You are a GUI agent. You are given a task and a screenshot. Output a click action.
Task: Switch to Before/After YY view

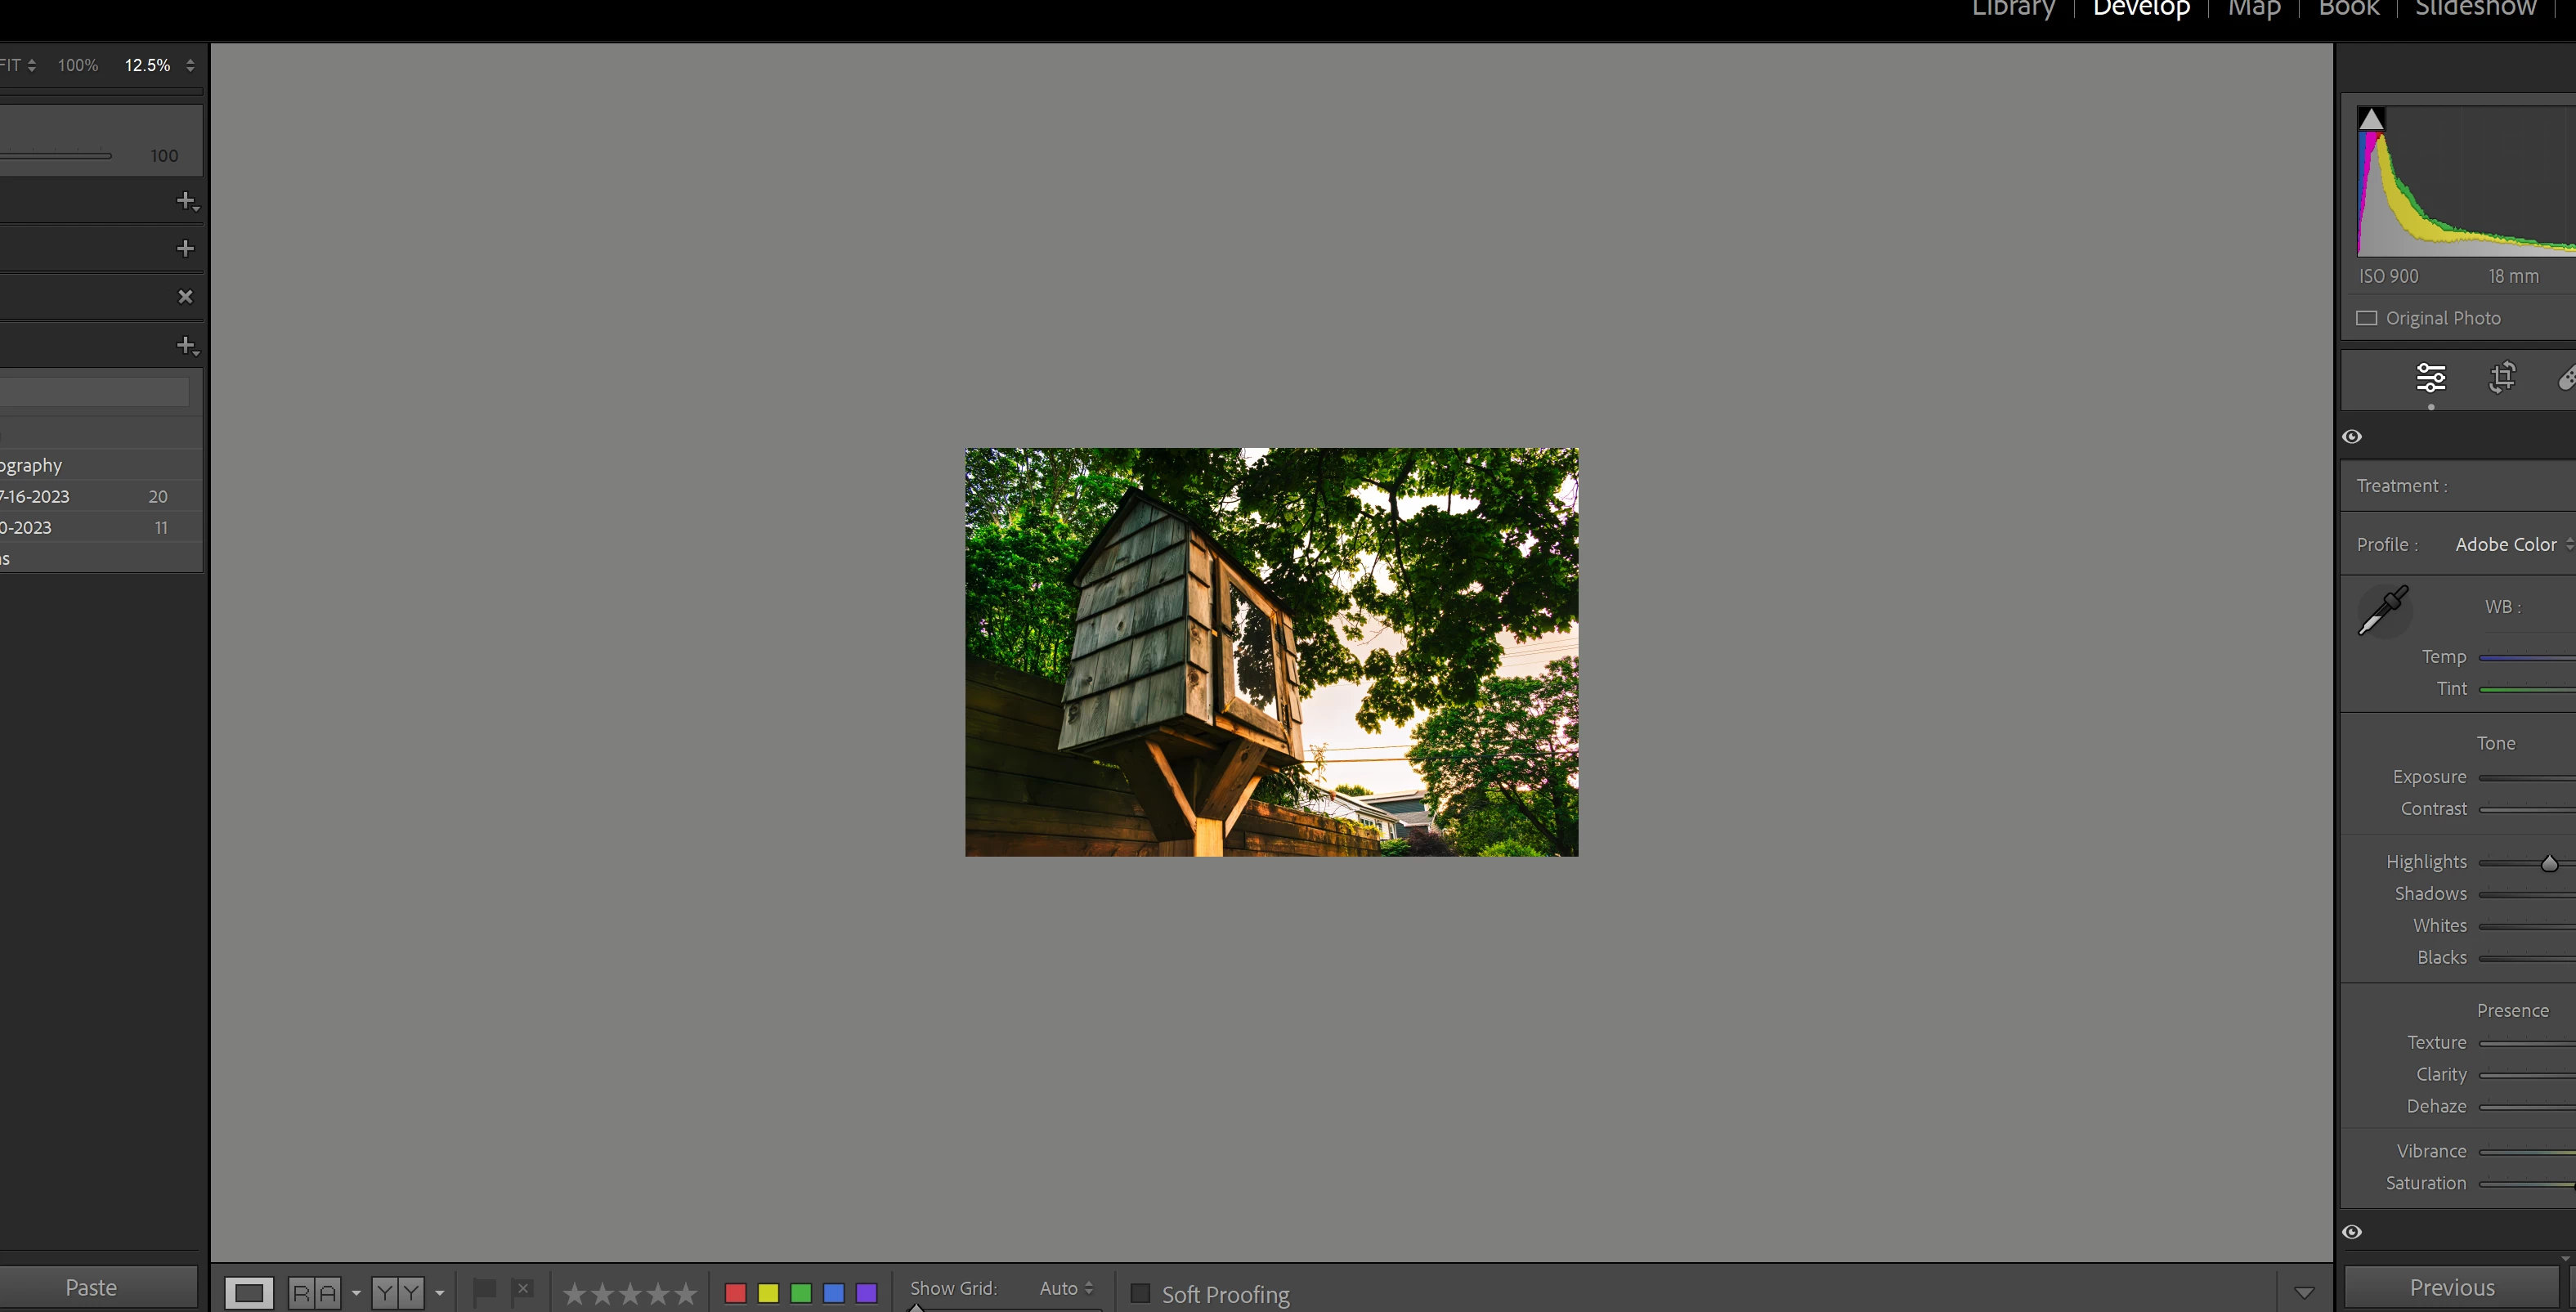coord(397,1293)
